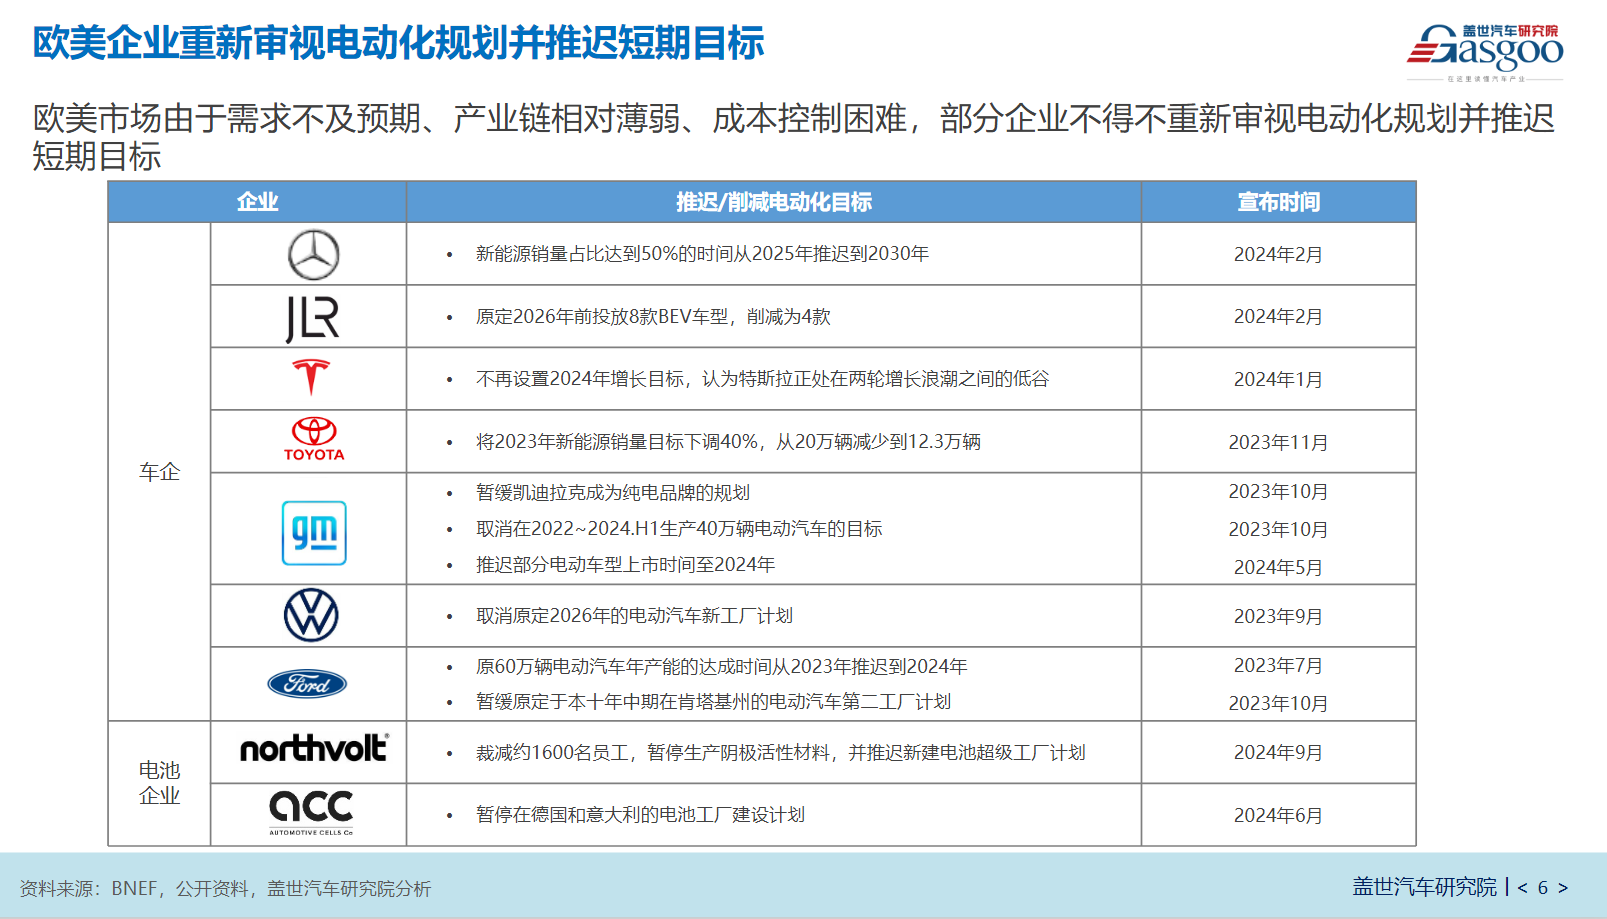1607x919 pixels.
Task: Click the Volkswagen logo
Action: point(311,615)
